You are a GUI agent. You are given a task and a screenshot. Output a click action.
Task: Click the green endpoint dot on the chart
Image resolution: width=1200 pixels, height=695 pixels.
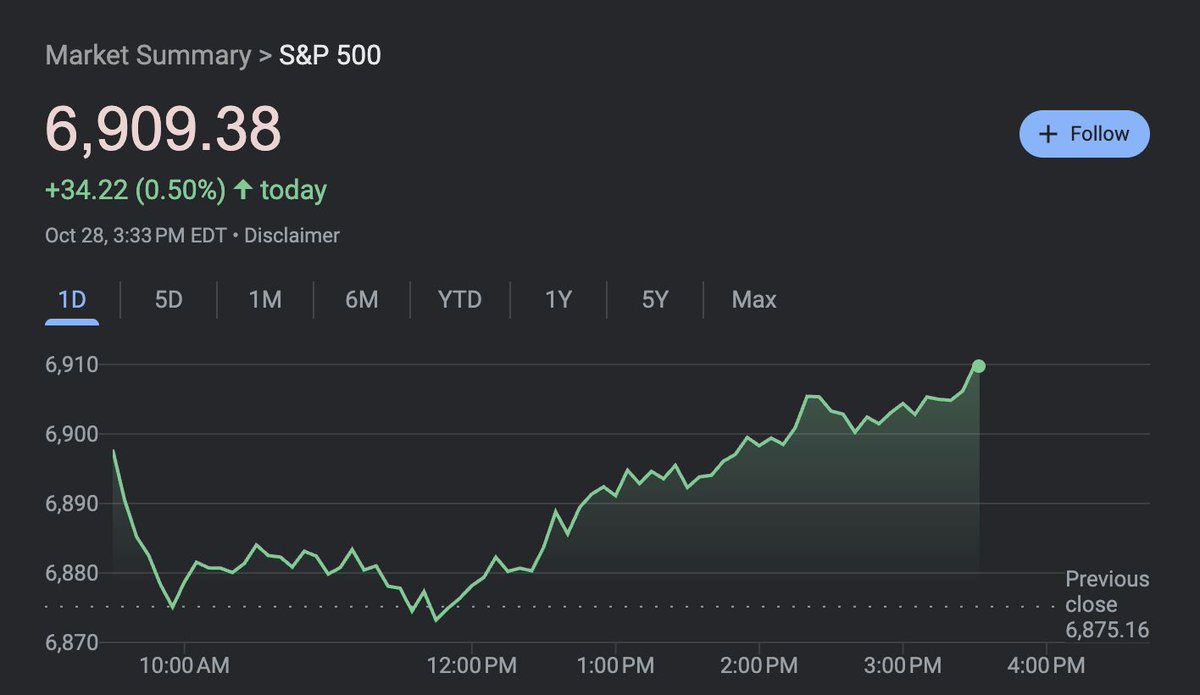[x=978, y=366]
